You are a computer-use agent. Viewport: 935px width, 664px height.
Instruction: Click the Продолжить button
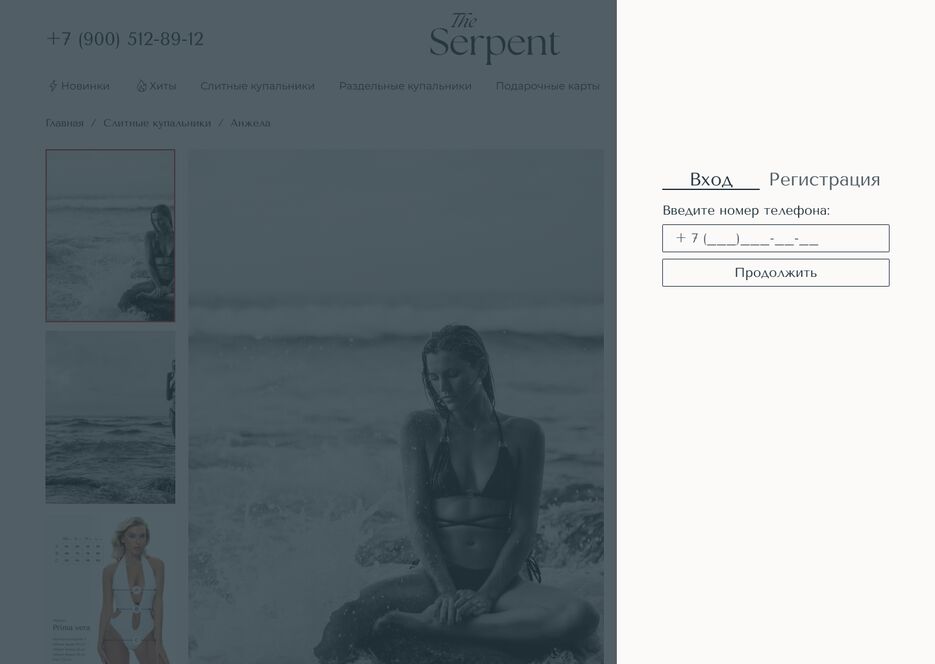pyautogui.click(x=776, y=273)
